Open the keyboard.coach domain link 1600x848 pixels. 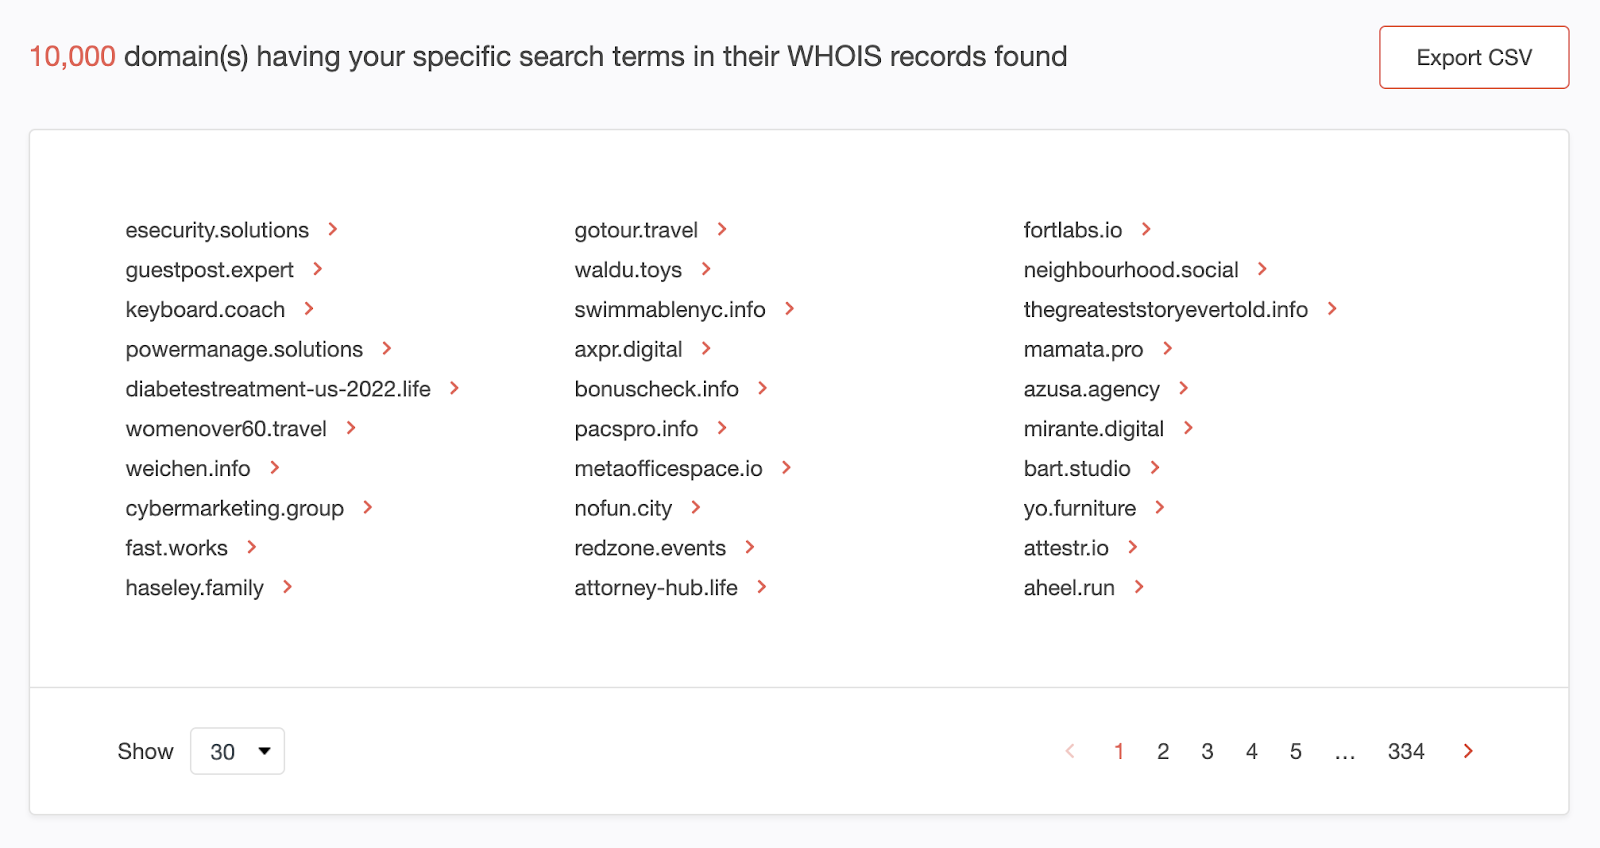pyautogui.click(x=205, y=310)
